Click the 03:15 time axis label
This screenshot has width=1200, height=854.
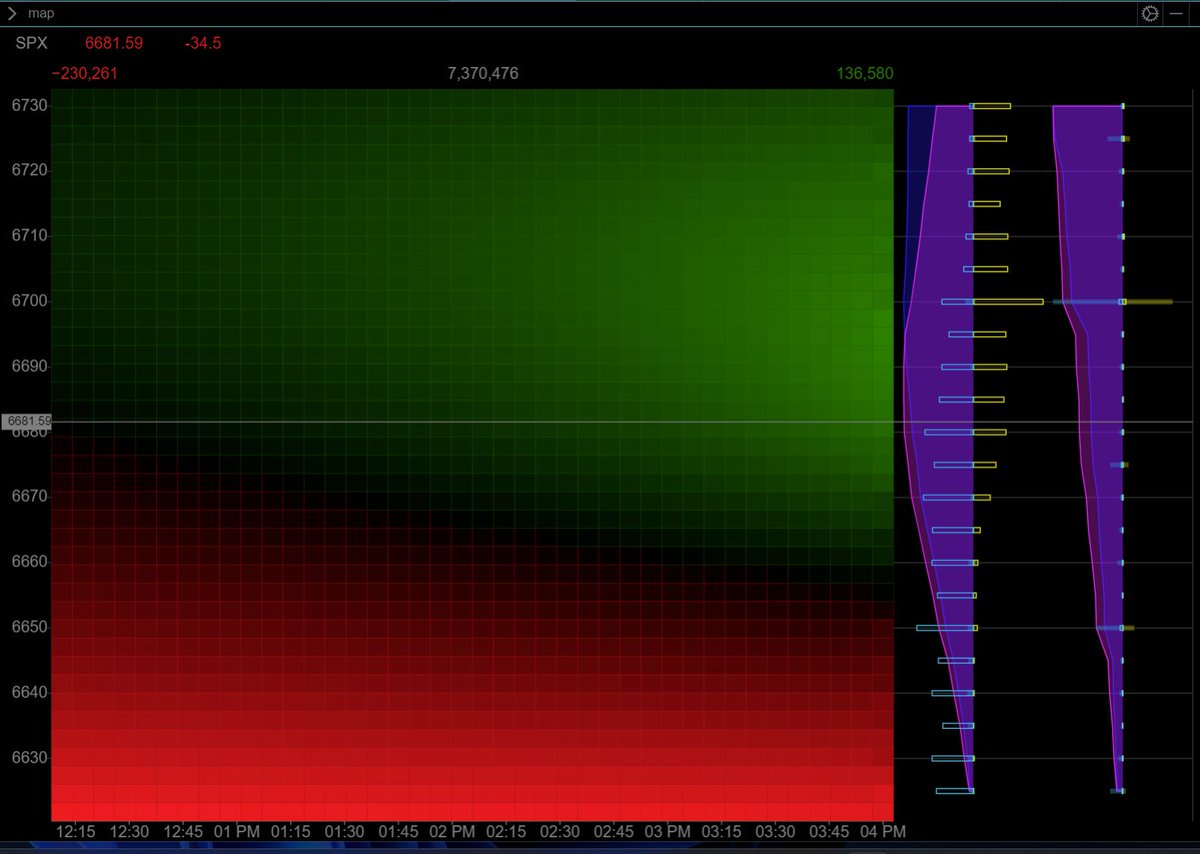tap(721, 832)
